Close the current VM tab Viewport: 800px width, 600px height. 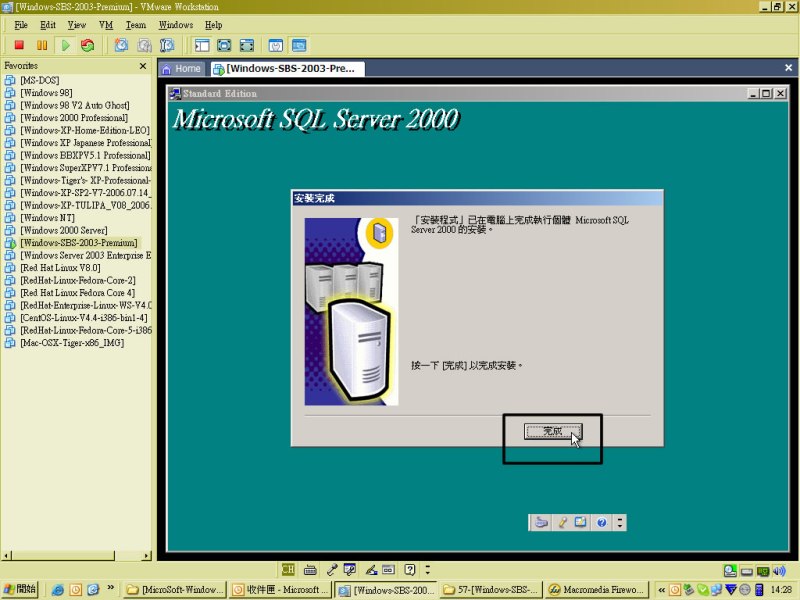[x=788, y=68]
